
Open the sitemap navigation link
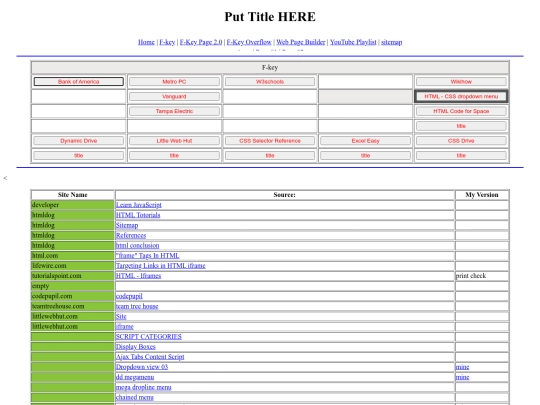[392, 42]
